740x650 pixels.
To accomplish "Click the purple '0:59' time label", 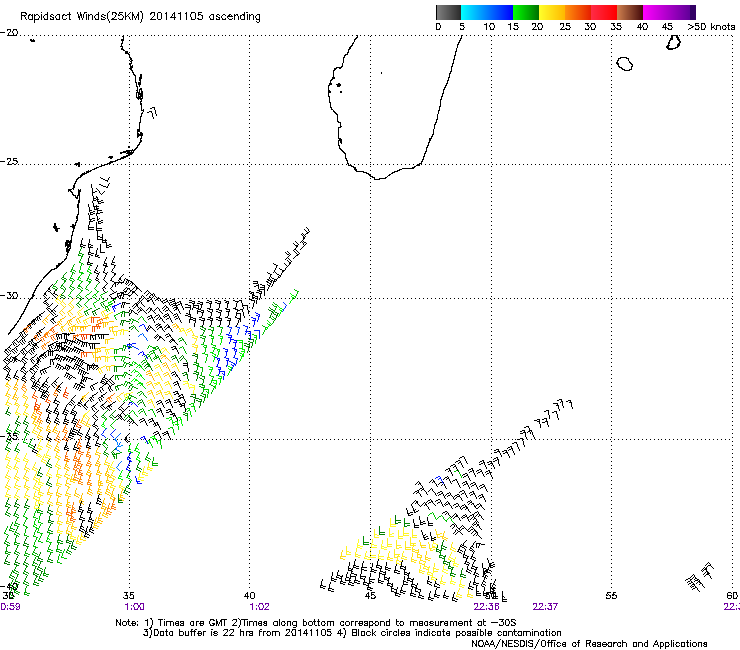I will point(10,607).
